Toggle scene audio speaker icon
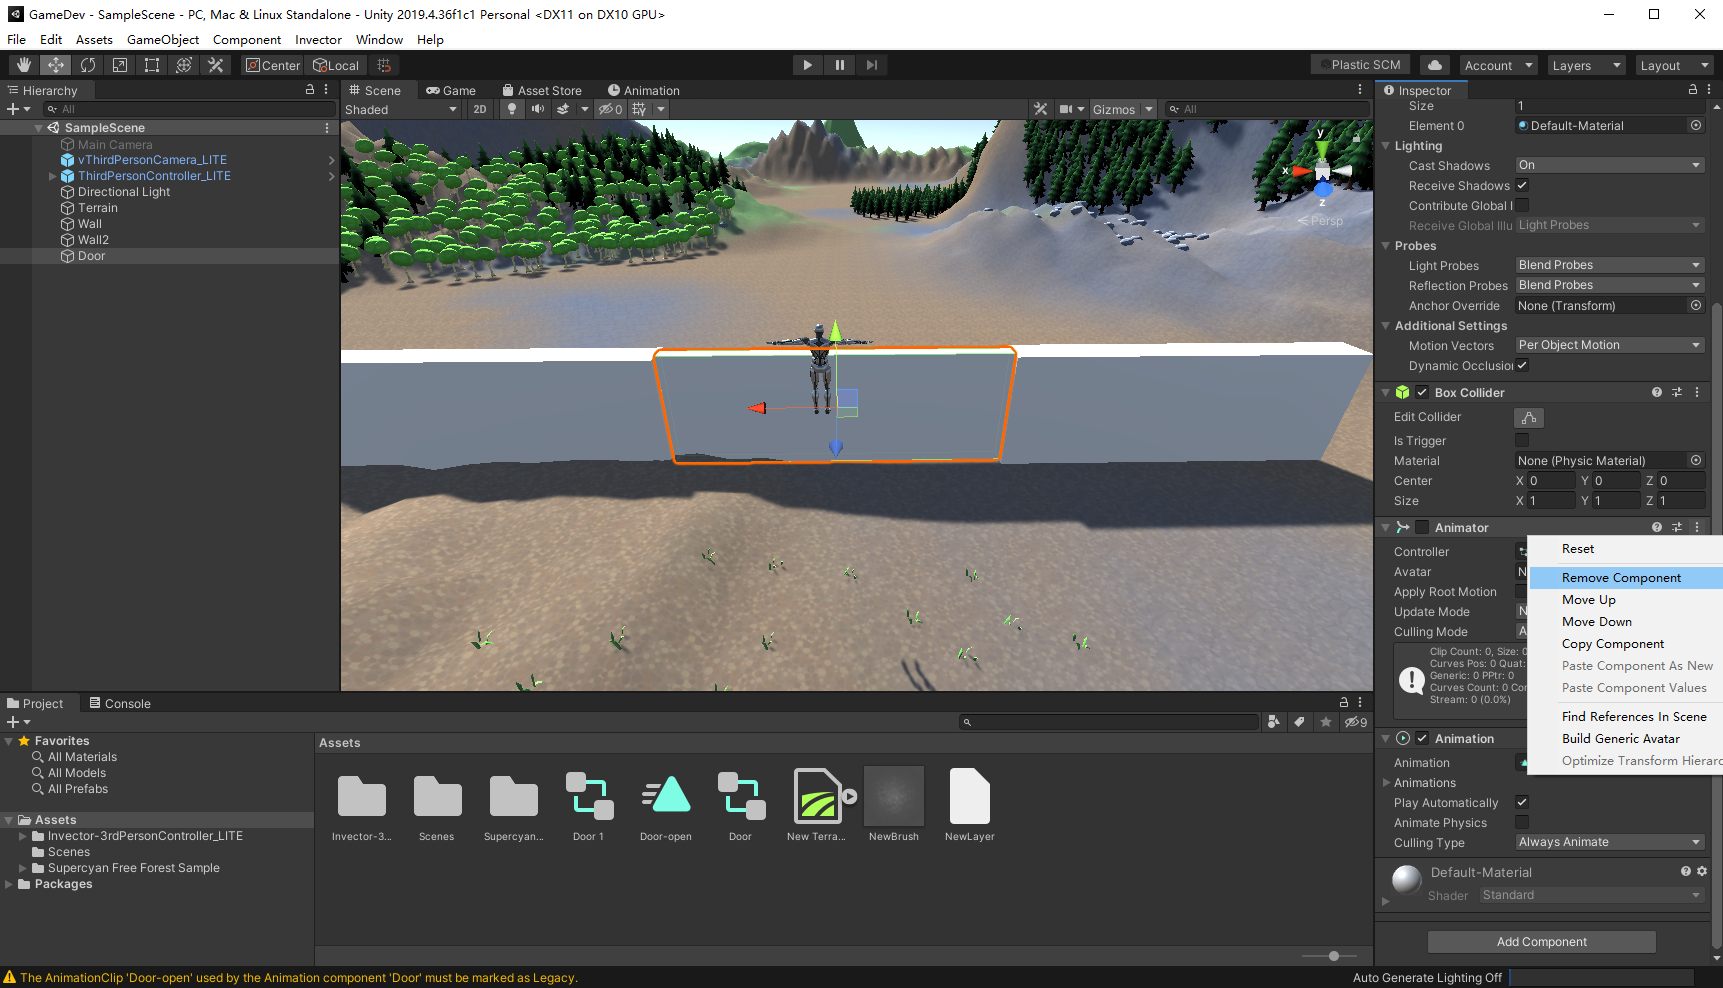Image resolution: width=1723 pixels, height=988 pixels. click(538, 109)
